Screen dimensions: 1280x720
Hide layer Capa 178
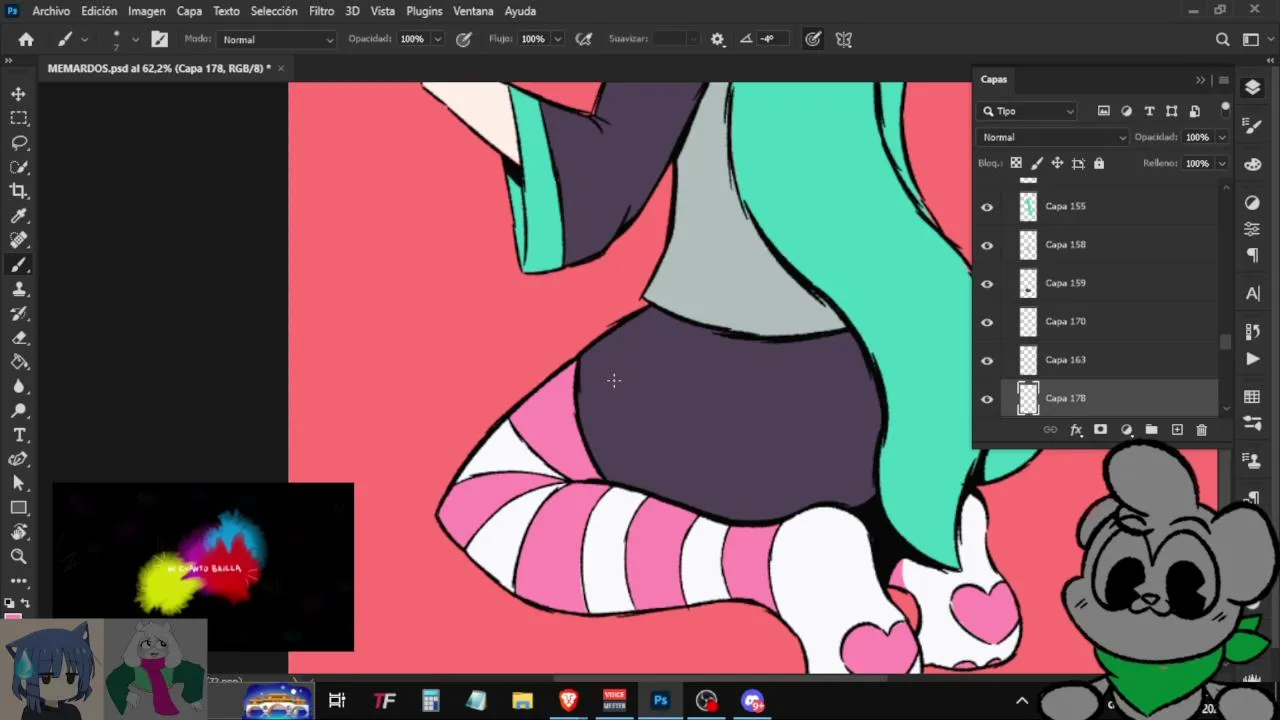click(x=987, y=399)
